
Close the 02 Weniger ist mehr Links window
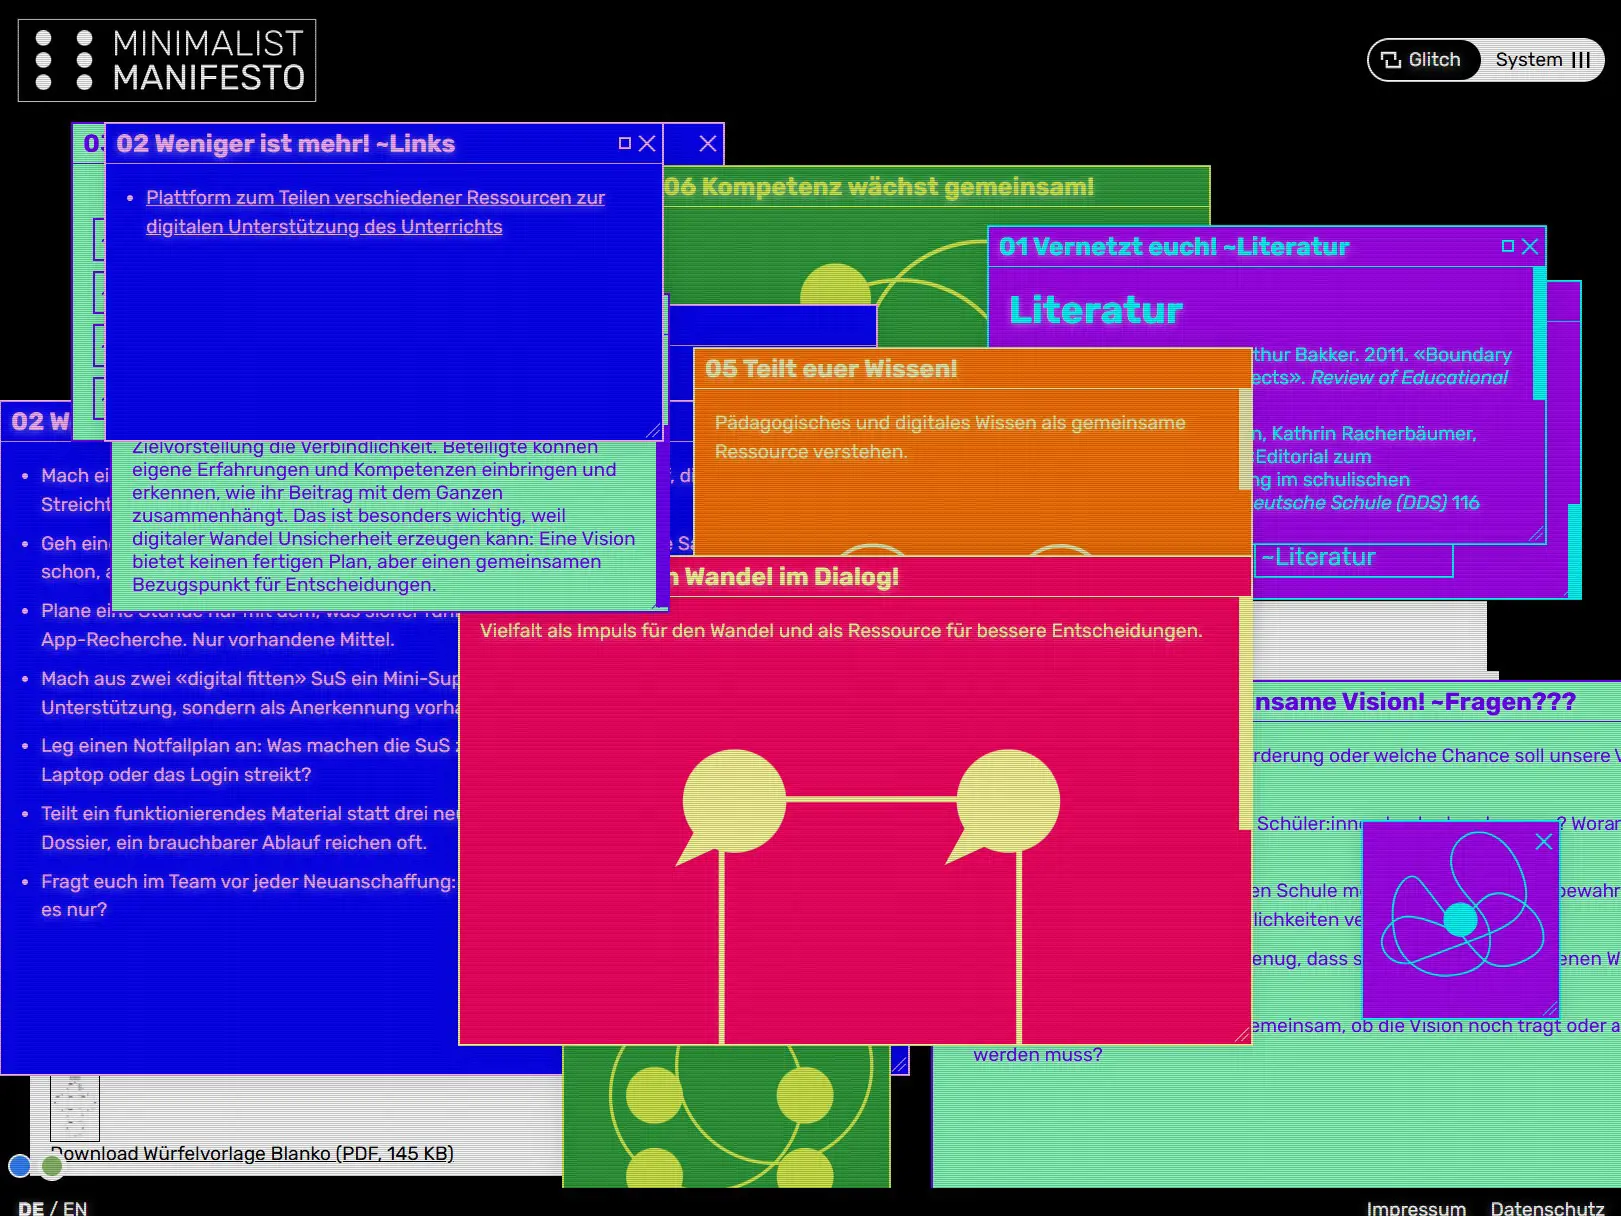647,143
